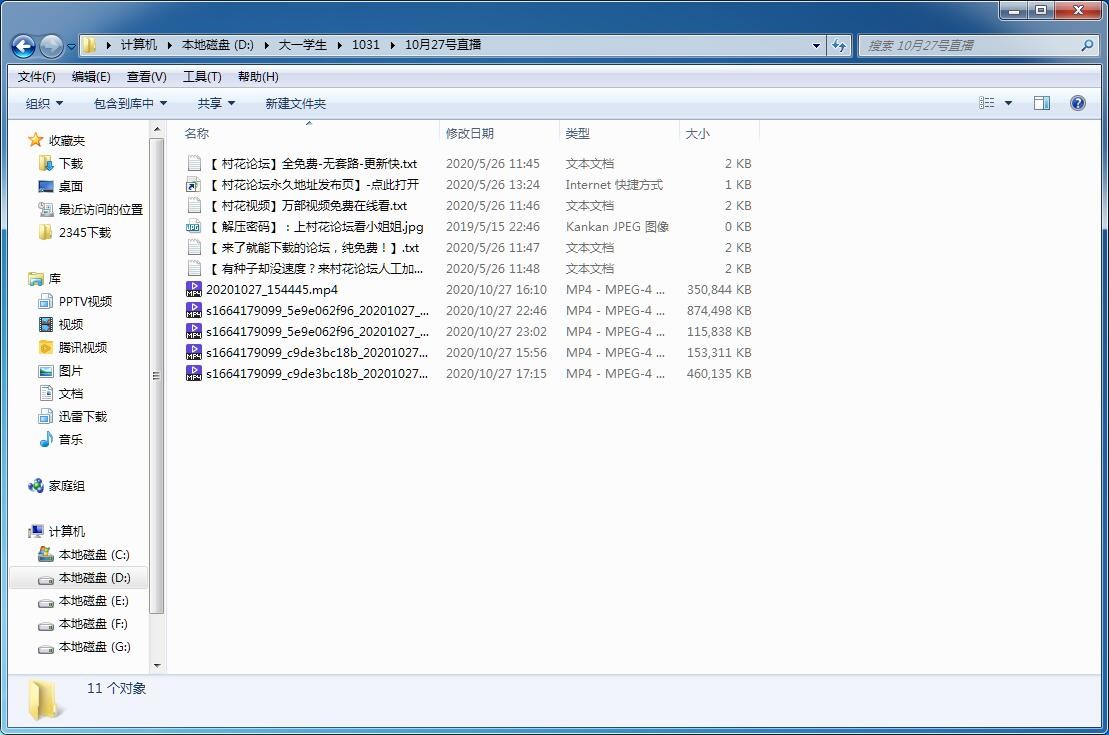Open the 文件(F) menu
The height and width of the screenshot is (735, 1109).
click(37, 76)
